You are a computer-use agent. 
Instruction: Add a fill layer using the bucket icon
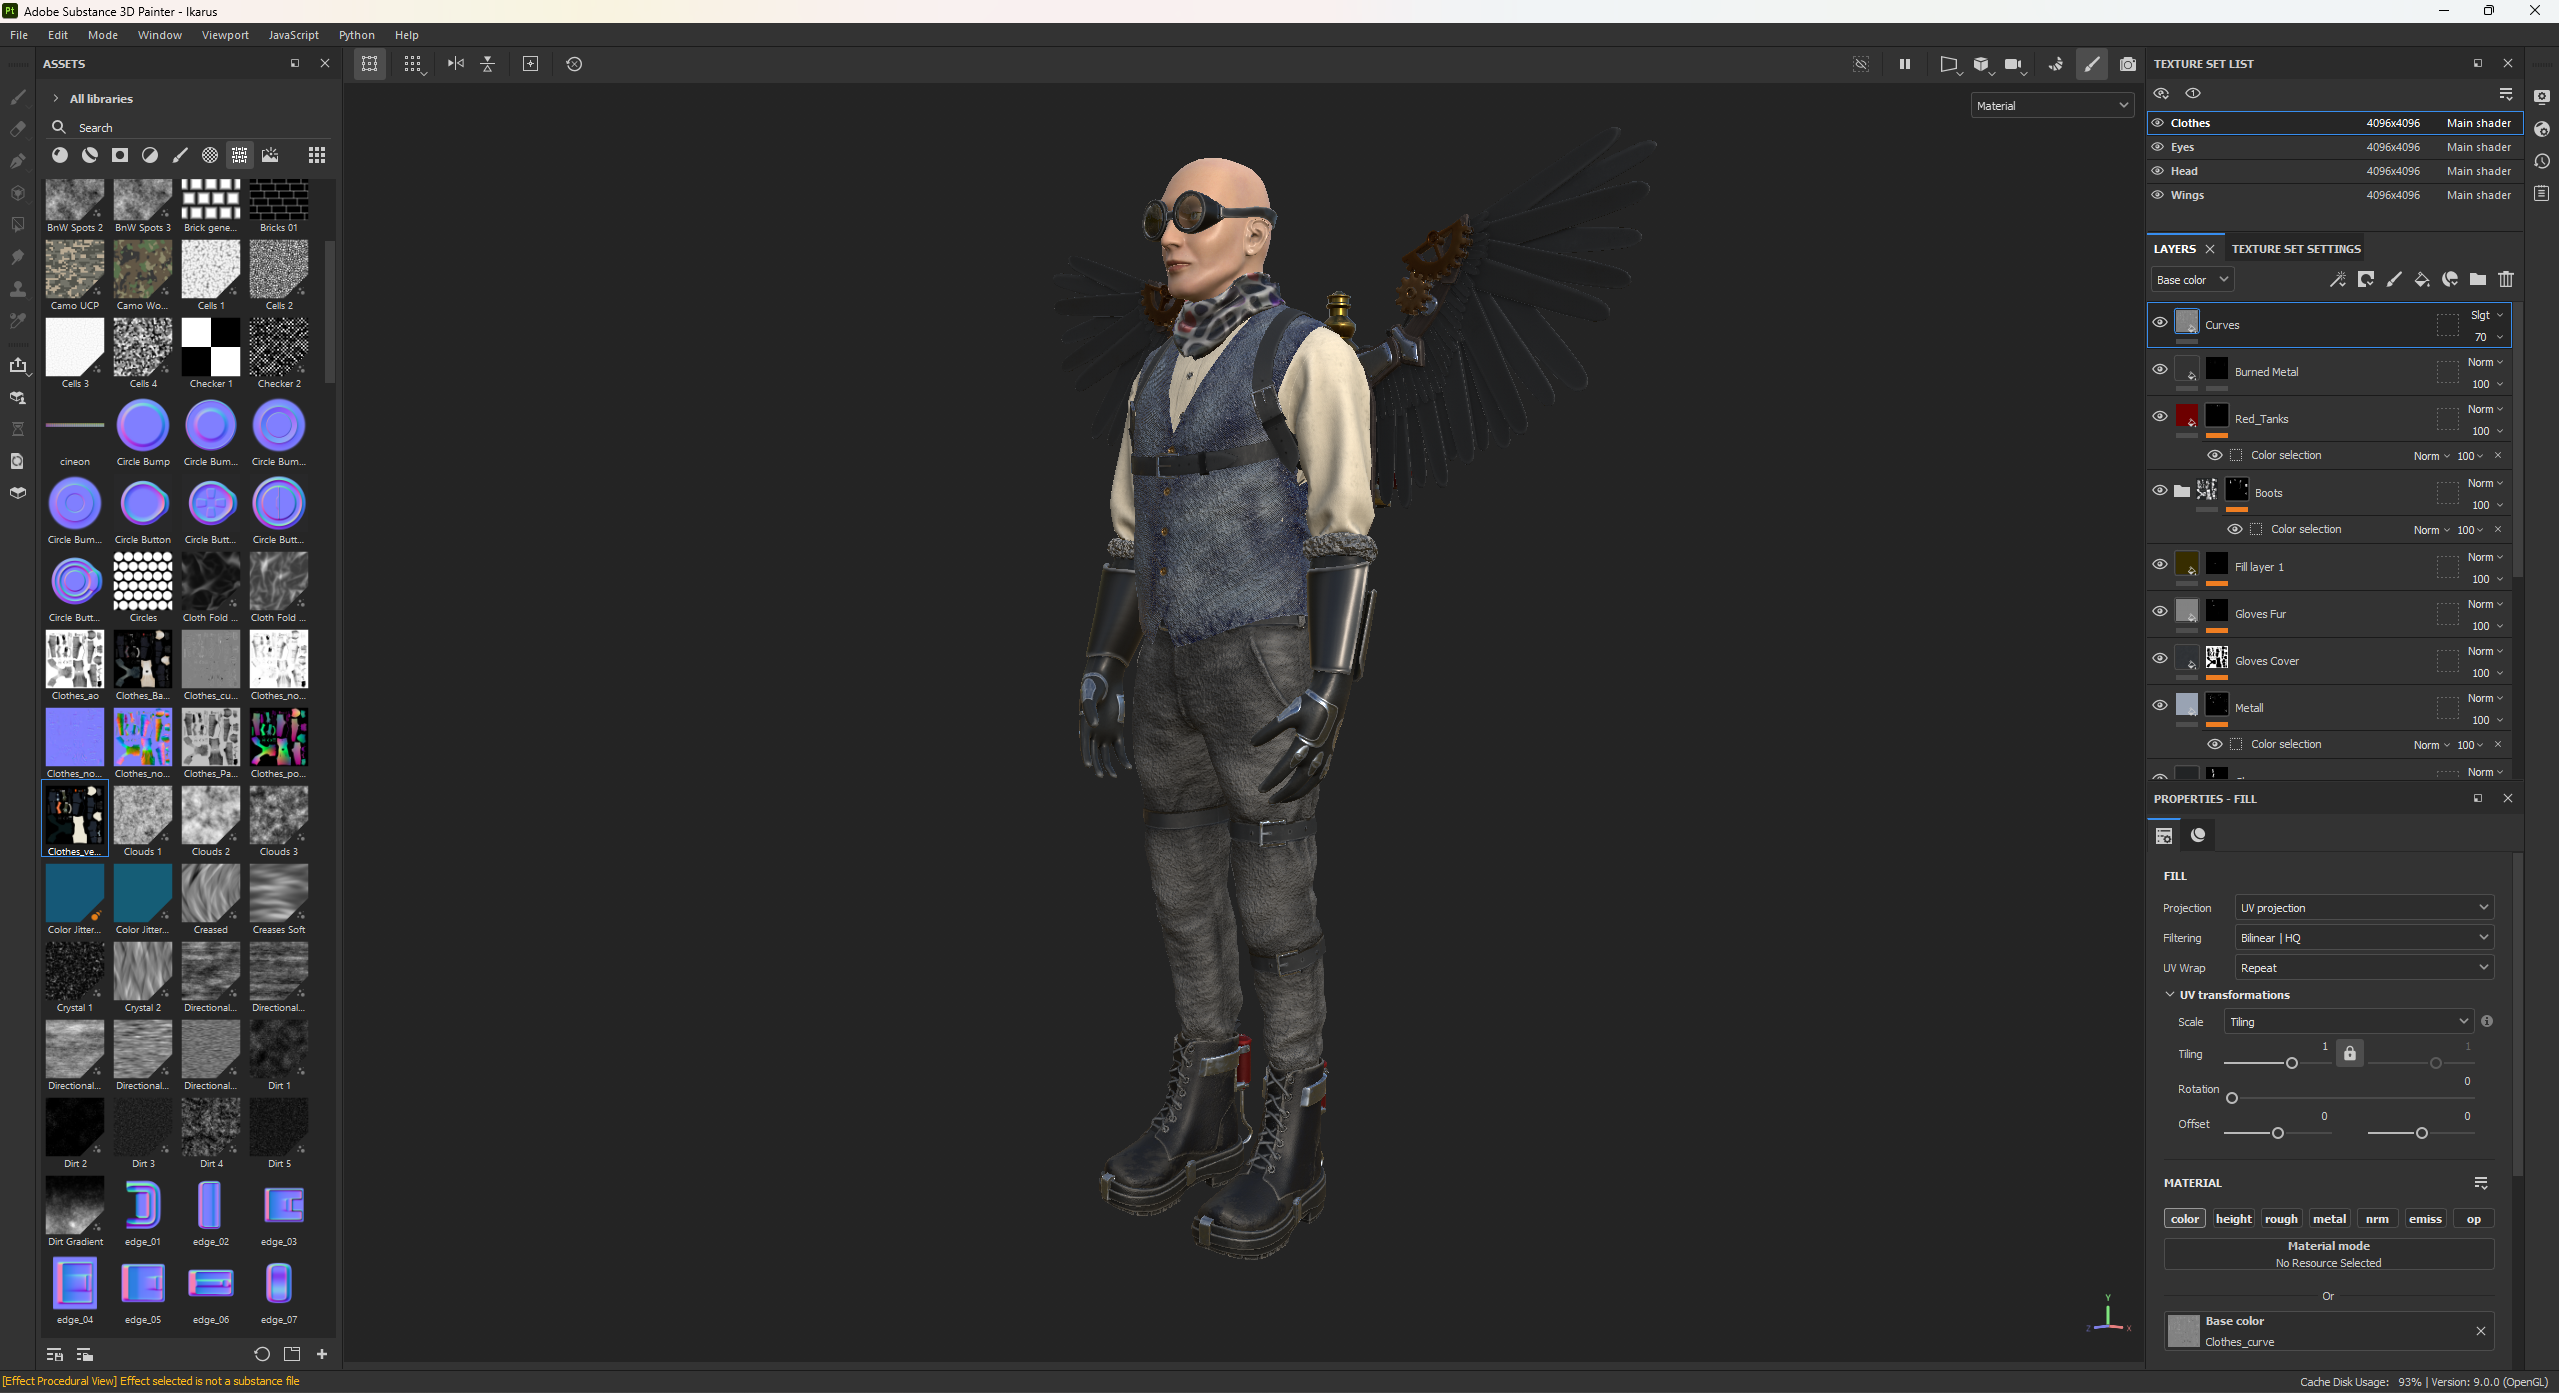(2421, 280)
